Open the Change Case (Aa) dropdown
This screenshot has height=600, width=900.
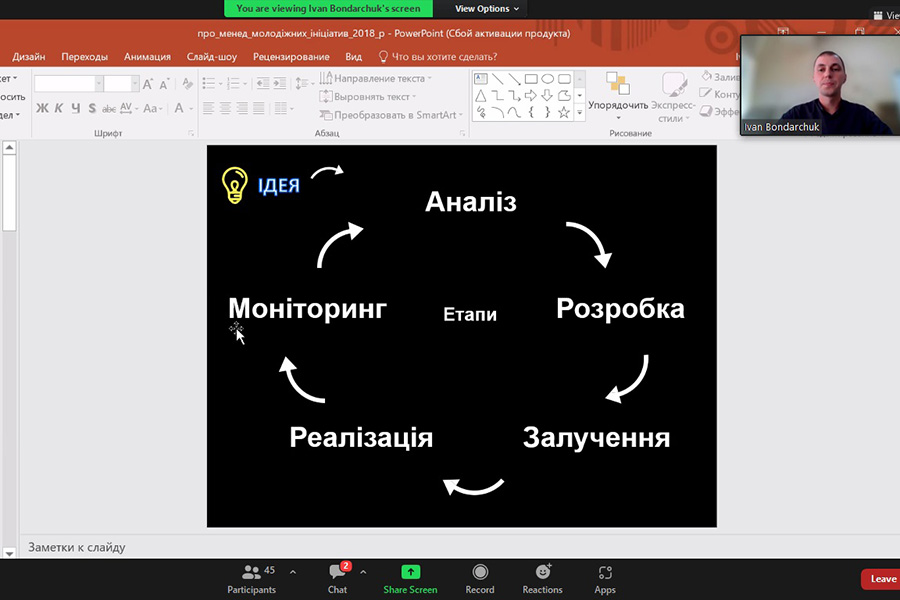153,108
